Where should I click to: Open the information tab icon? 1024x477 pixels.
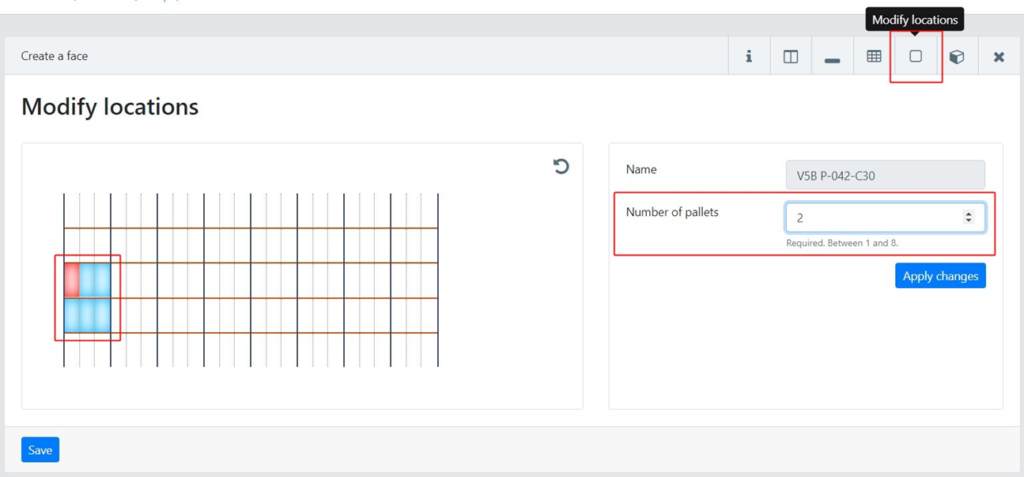pyautogui.click(x=749, y=57)
